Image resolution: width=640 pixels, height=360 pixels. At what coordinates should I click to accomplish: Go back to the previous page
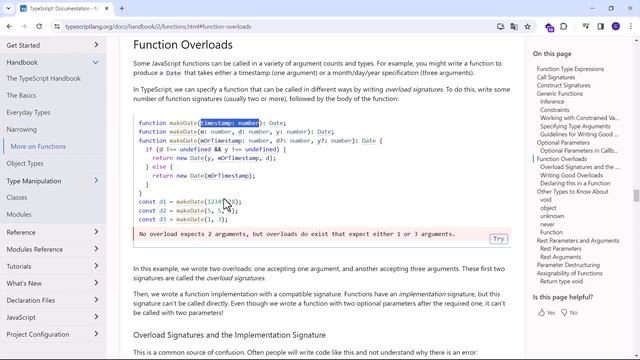click(9, 27)
